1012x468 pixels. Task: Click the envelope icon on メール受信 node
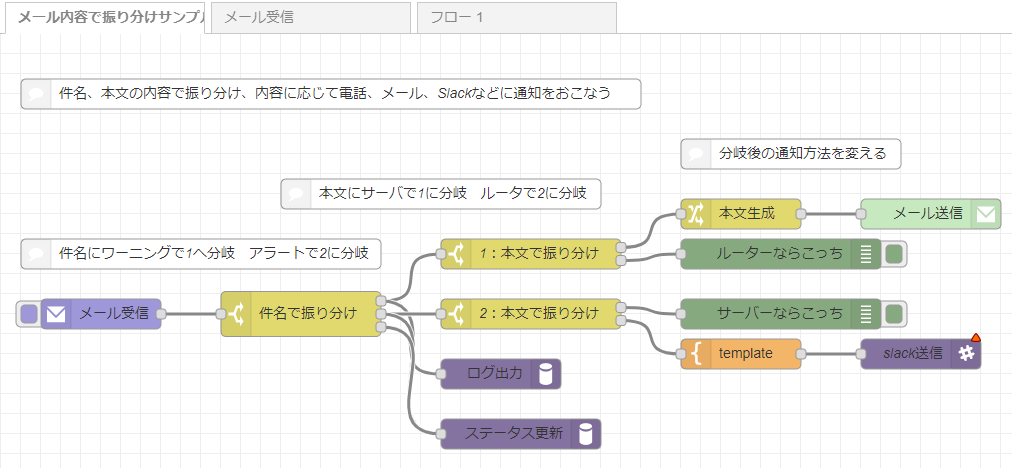[x=56, y=314]
